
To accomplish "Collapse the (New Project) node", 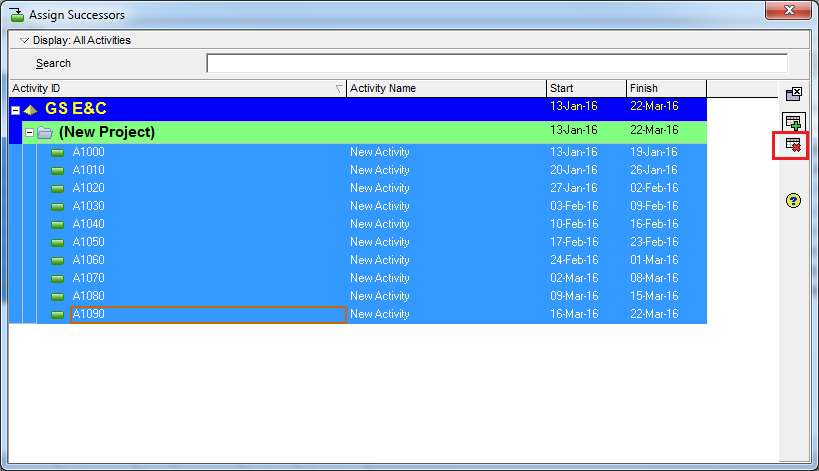I will click(30, 133).
